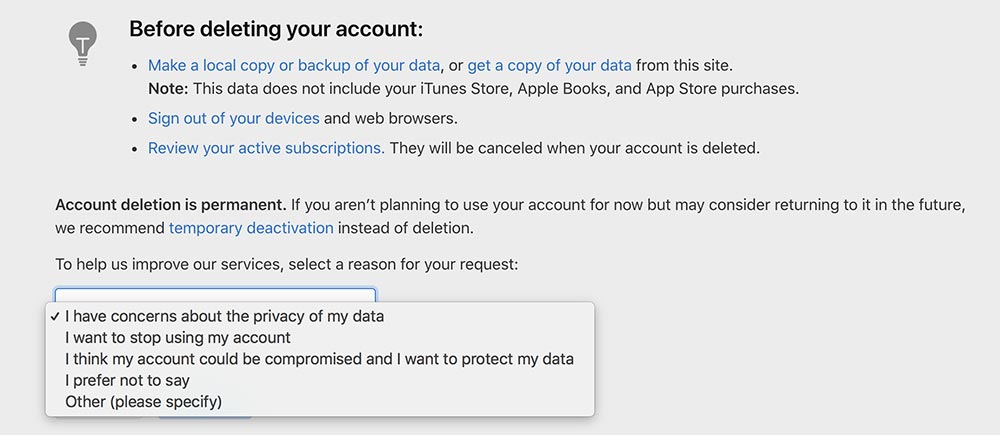Click the 'Before deleting your account:' heading

tap(276, 29)
